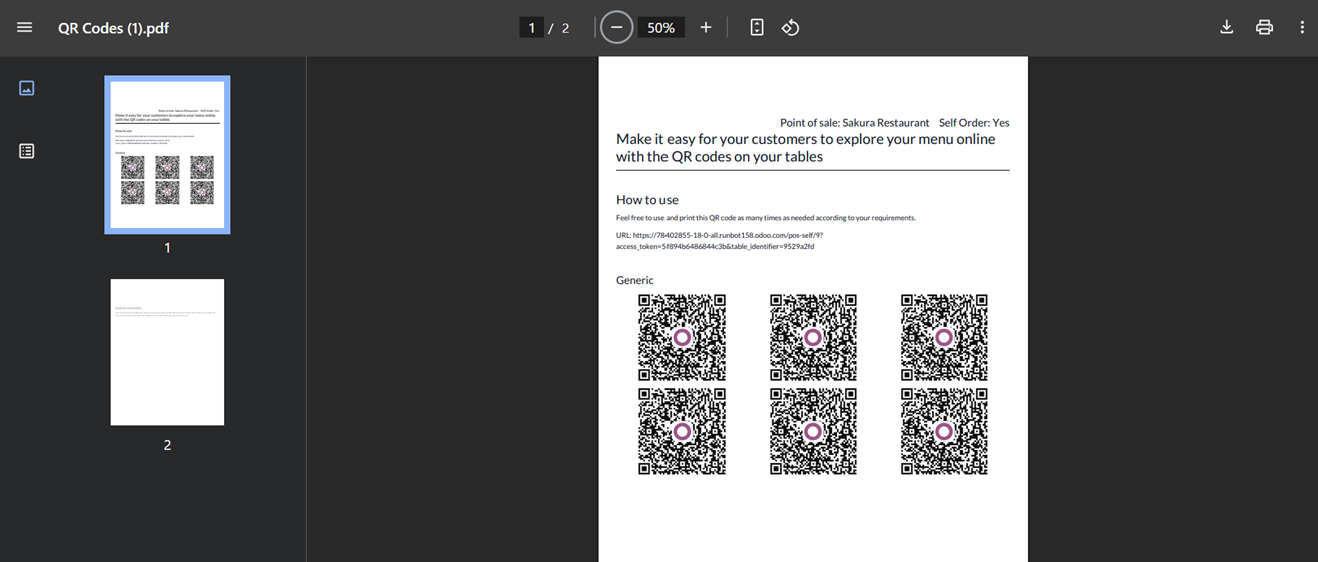Zoom in with the plus button
The image size is (1318, 562).
click(706, 28)
